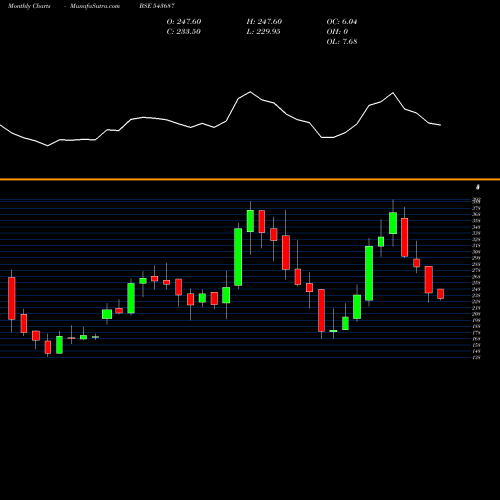
Task: Click the 'OH: 0' reading
Action: coord(337,31)
